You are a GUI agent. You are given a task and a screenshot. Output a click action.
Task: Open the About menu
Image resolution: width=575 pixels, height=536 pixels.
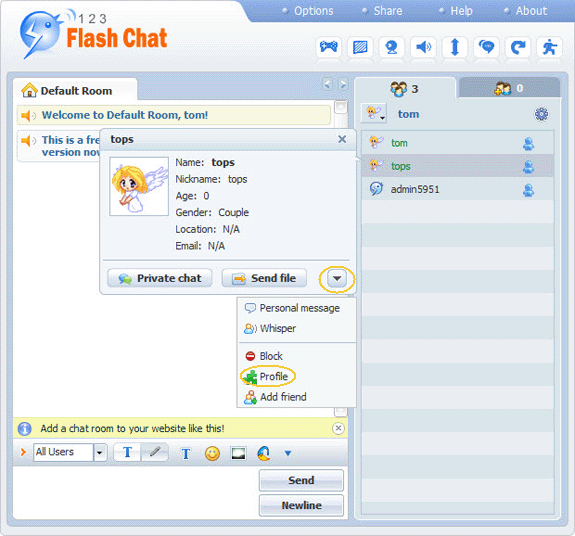[x=531, y=11]
